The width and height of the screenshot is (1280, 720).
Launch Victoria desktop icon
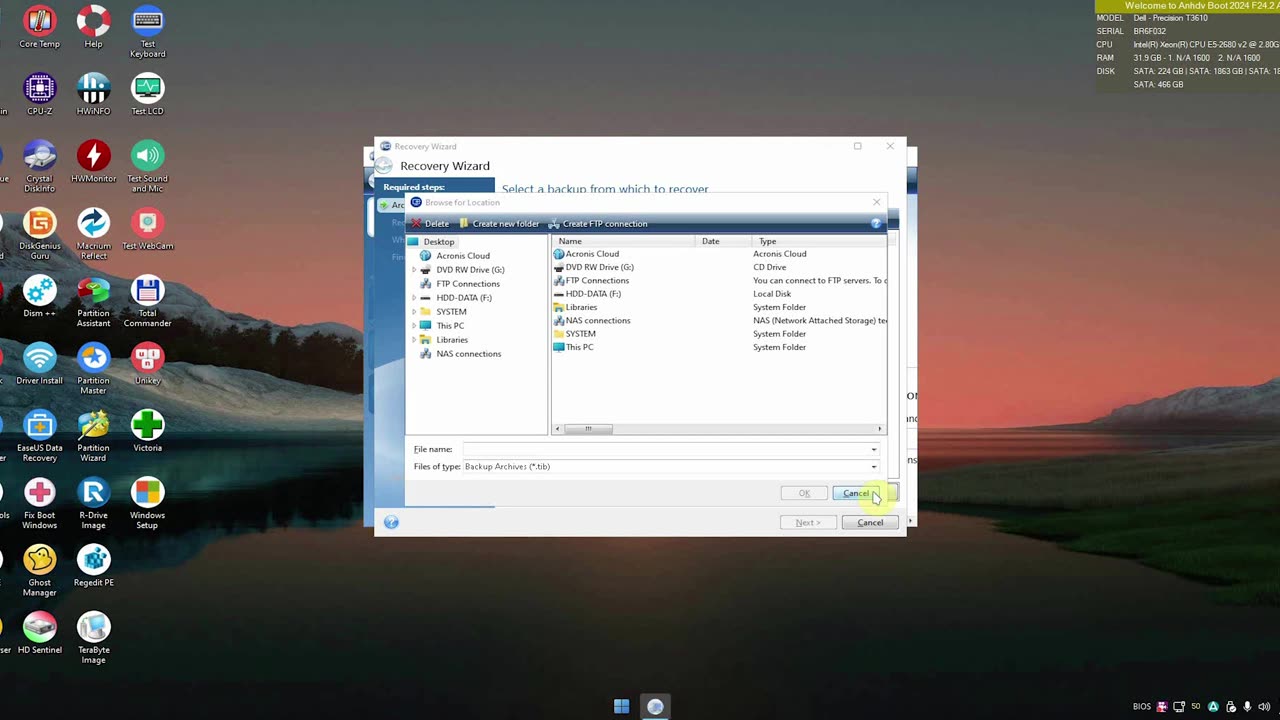click(147, 430)
